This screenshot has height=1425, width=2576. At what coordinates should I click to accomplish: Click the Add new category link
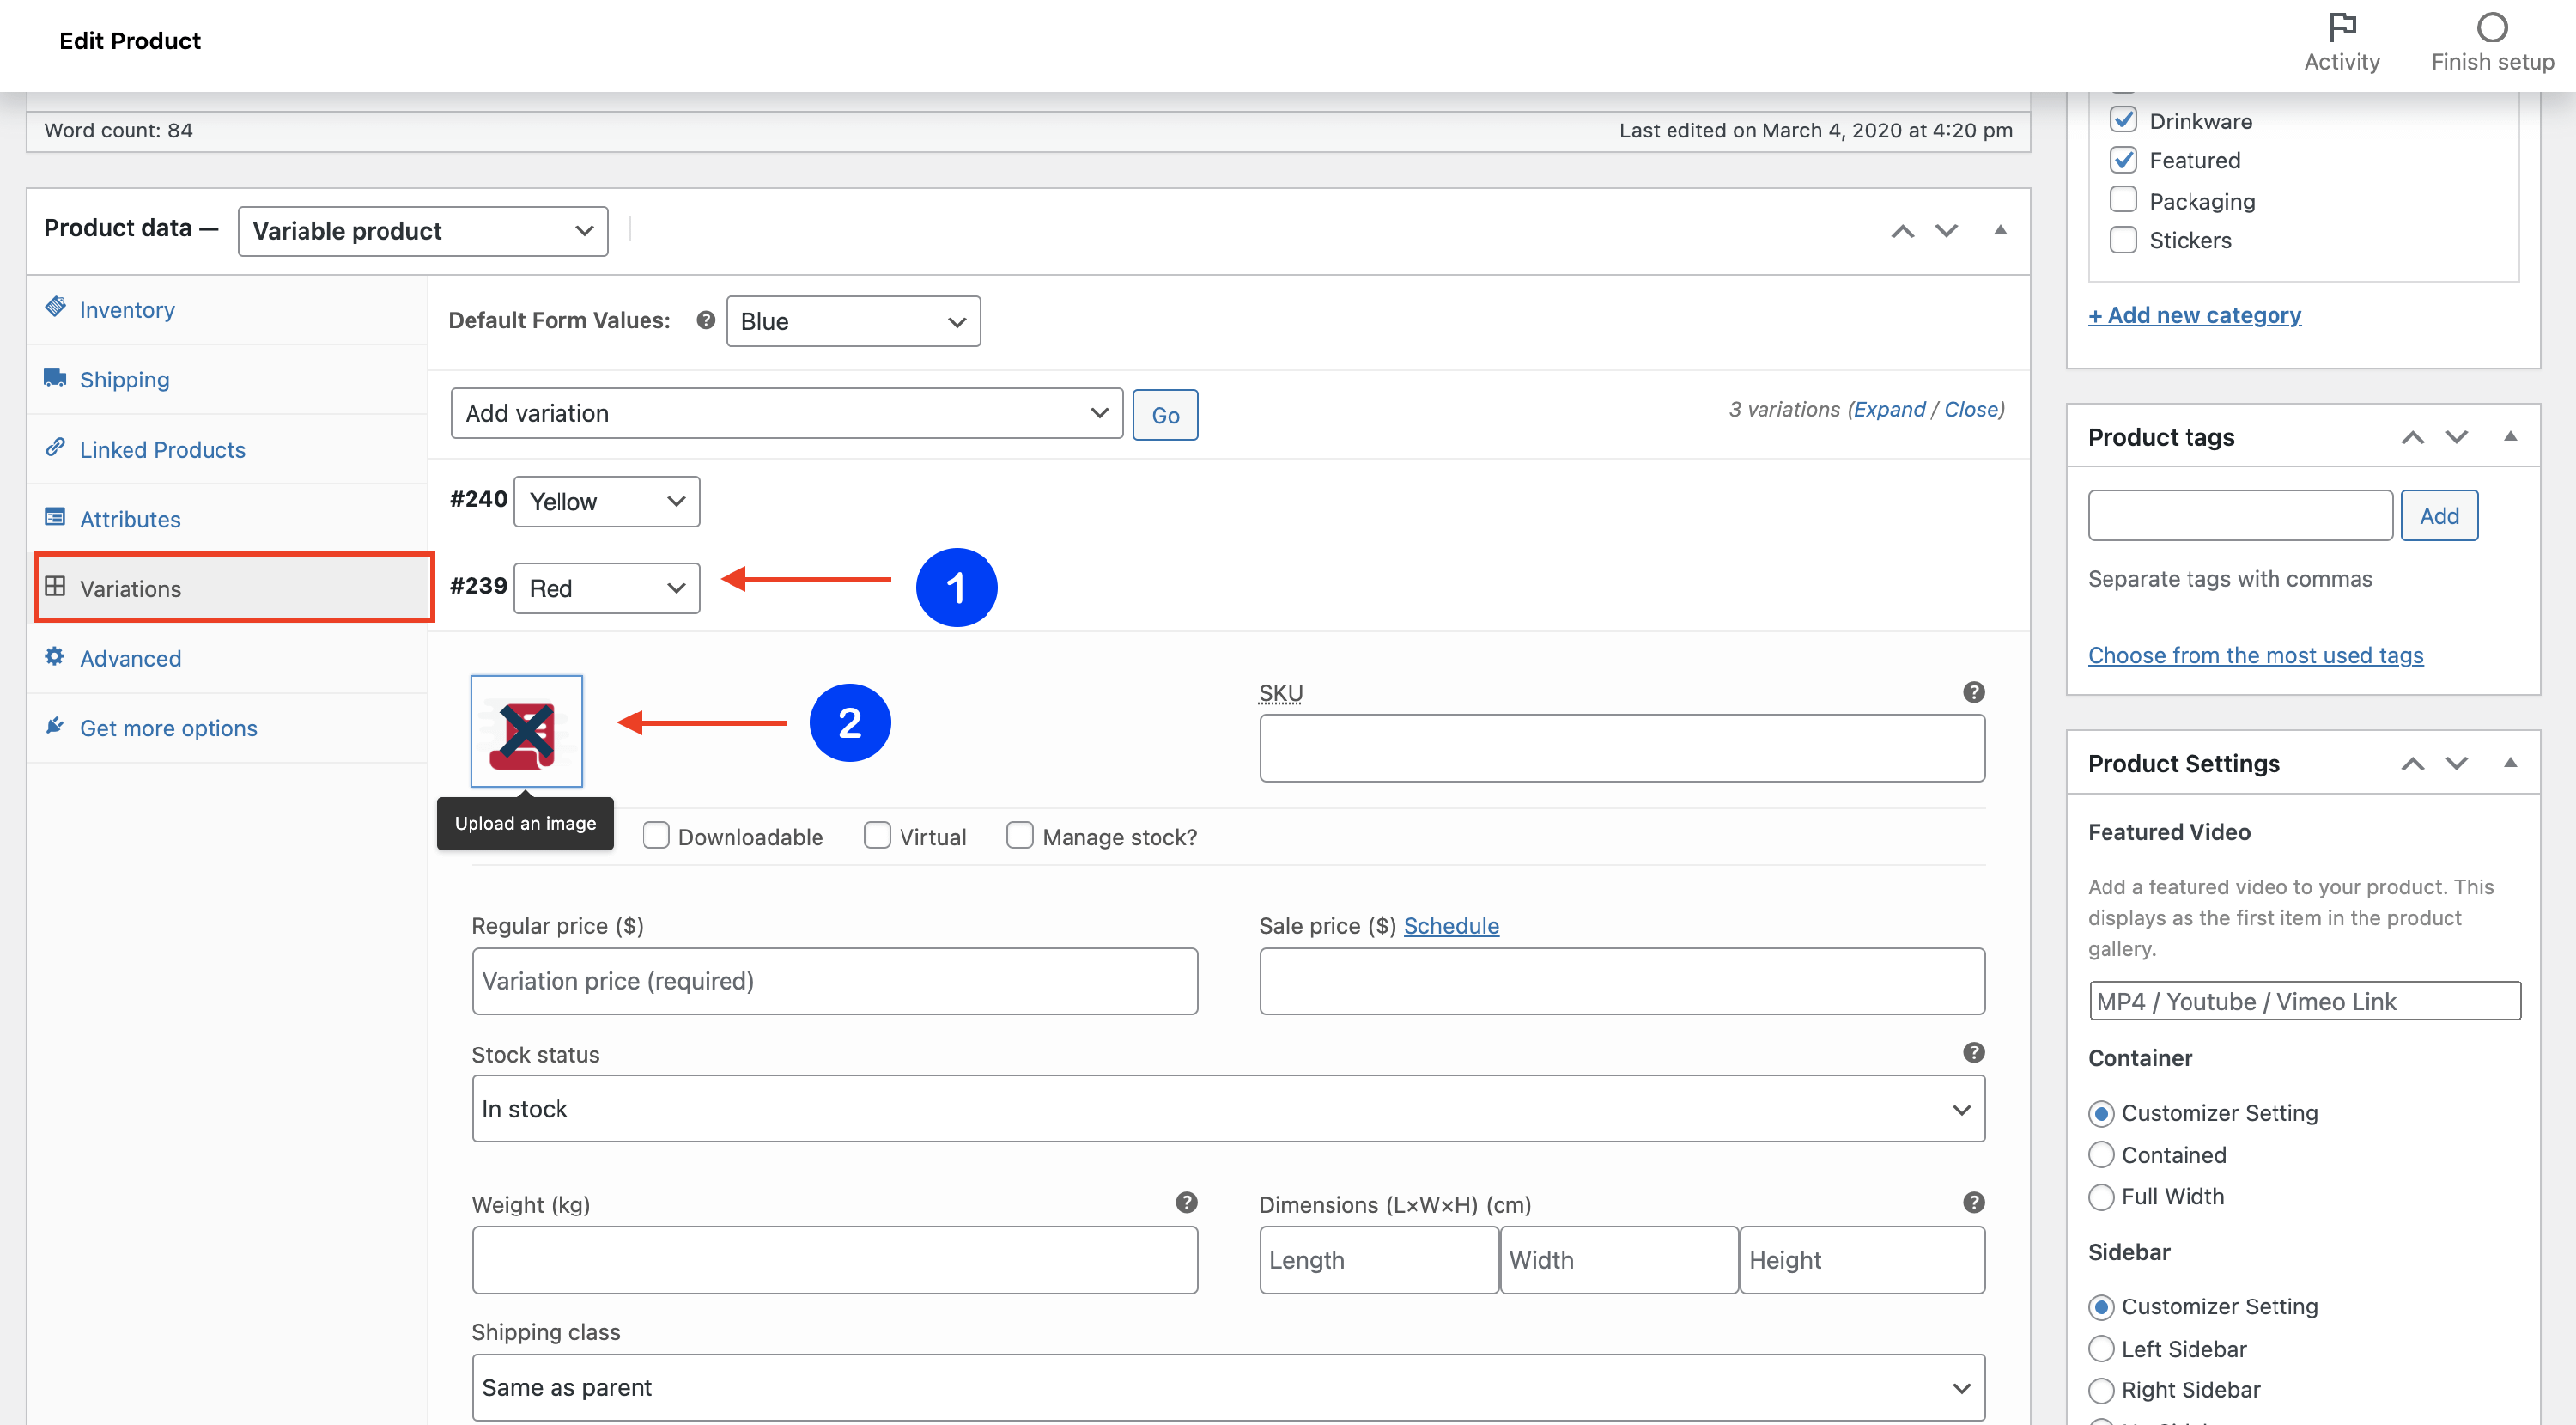pyautogui.click(x=2193, y=315)
